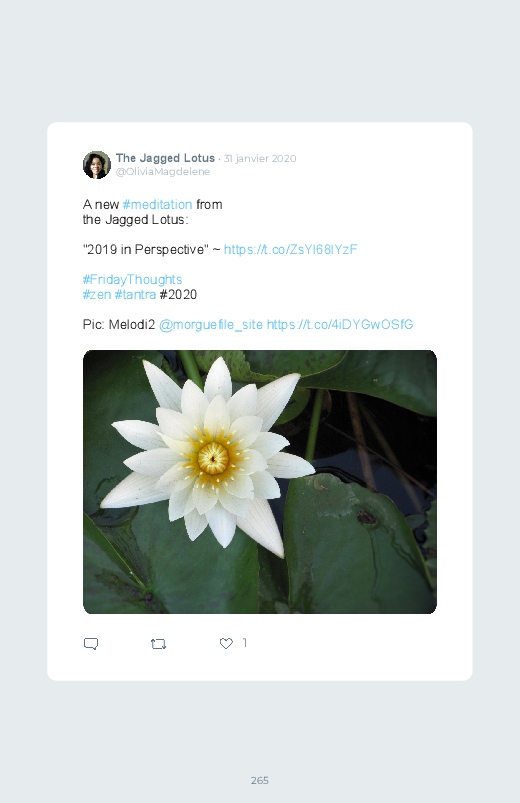Open the 4iDYGwOSfG t.co link
520x803 pixels.
340,325
